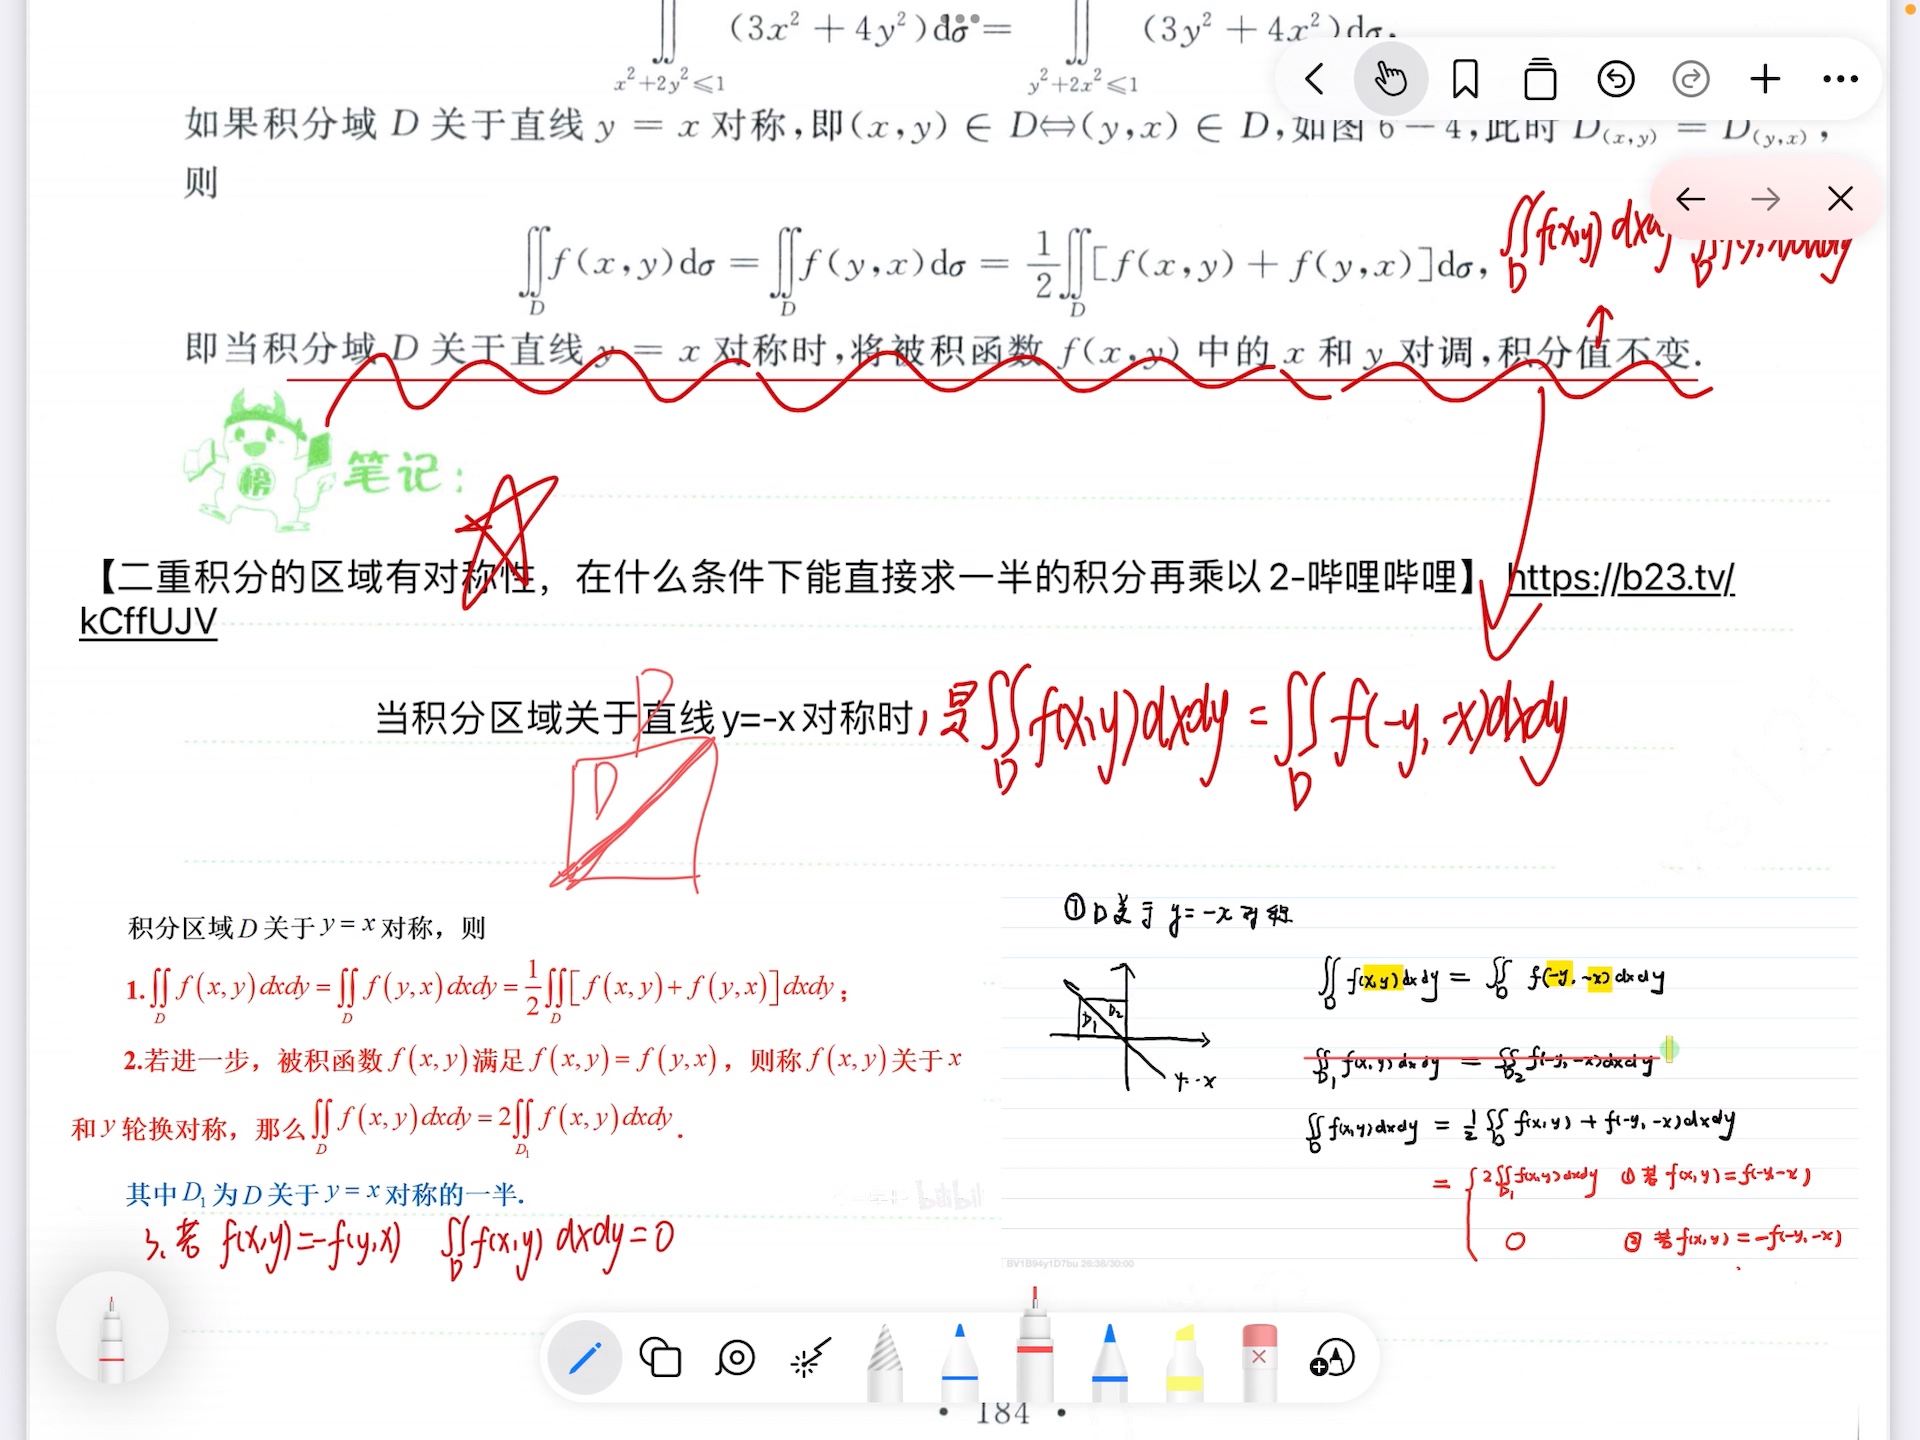Viewport: 1920px width, 1440px height.
Task: Select the blue pen mode button
Action: pyautogui.click(x=585, y=1358)
